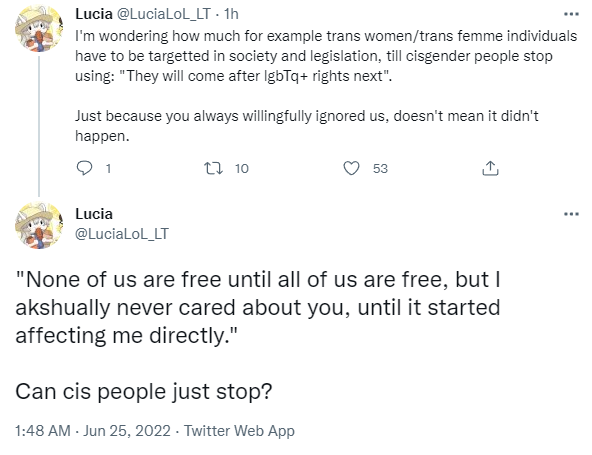Screen dimensions: 592x455
Task: Click the Lucia display name in first tweet
Action: (94, 14)
